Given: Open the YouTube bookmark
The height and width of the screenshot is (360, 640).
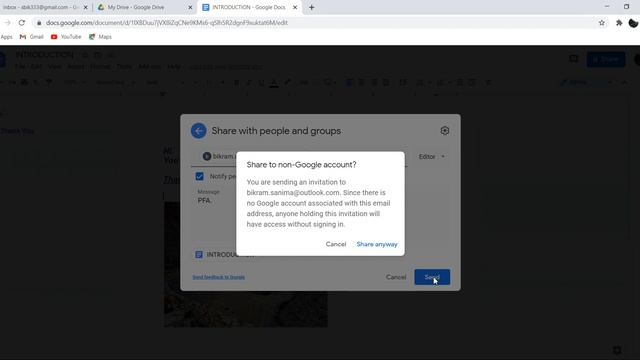Looking at the screenshot, I should [66, 37].
